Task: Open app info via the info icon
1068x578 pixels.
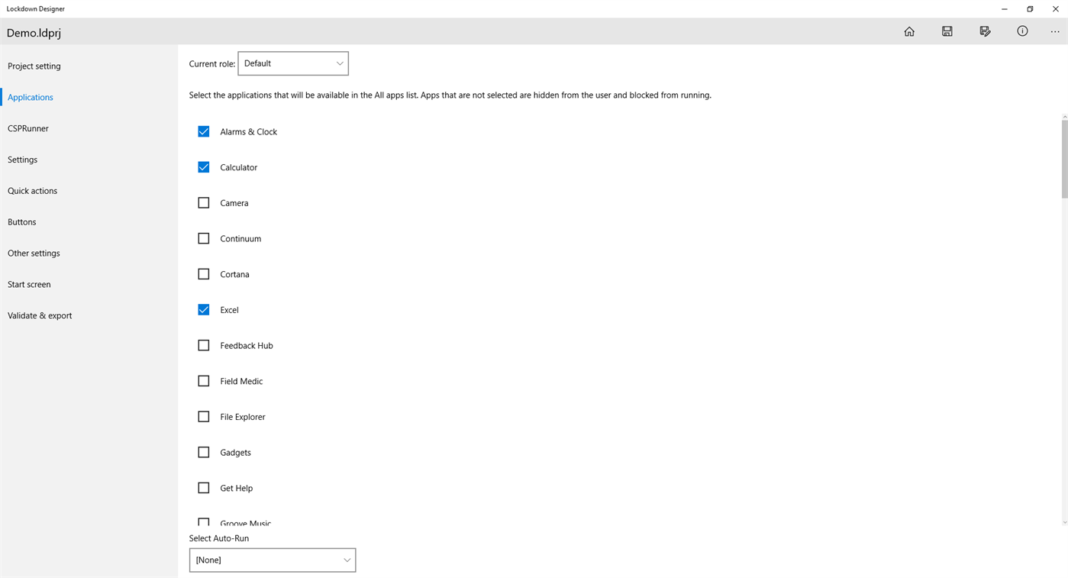Action: point(1022,31)
